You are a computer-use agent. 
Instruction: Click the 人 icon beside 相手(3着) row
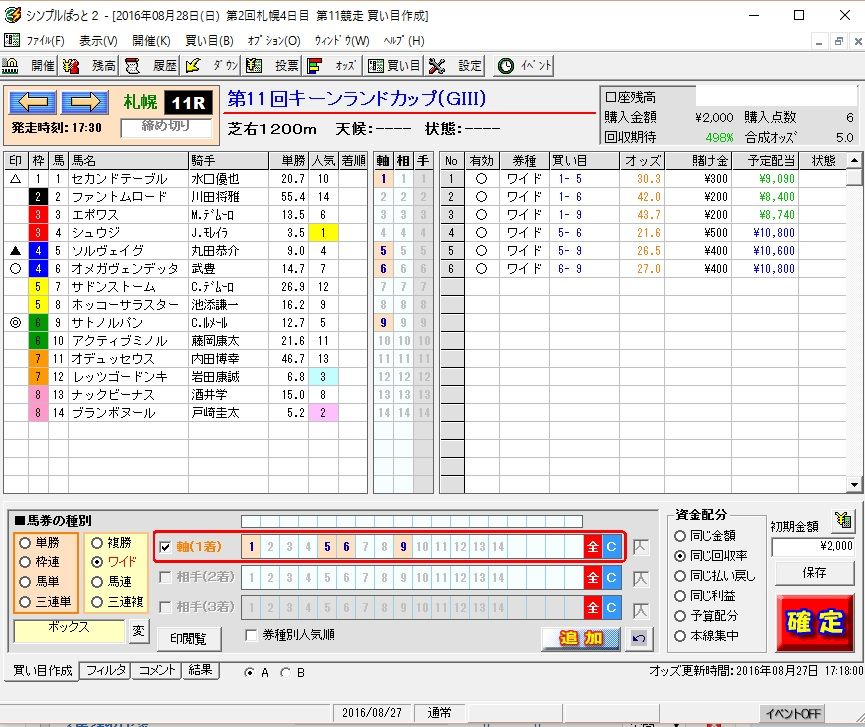(x=640, y=610)
